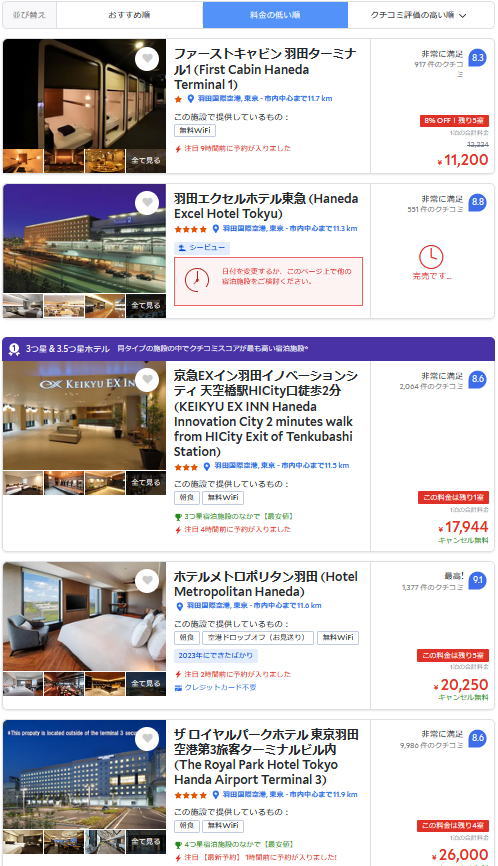Click award badge icon in purple banner
The width and height of the screenshot is (498, 866).
click(x=14, y=349)
